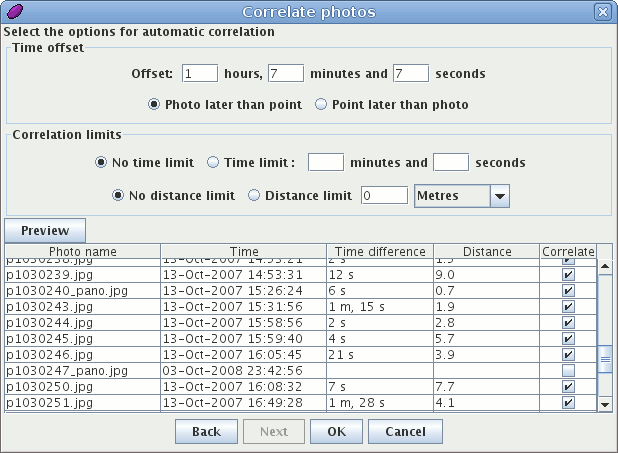Go Back to the previous step

(x=206, y=432)
